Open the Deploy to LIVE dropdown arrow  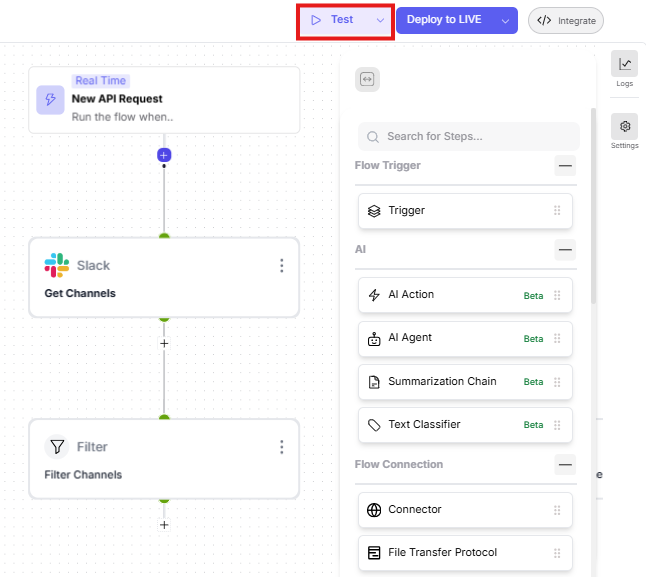(506, 20)
